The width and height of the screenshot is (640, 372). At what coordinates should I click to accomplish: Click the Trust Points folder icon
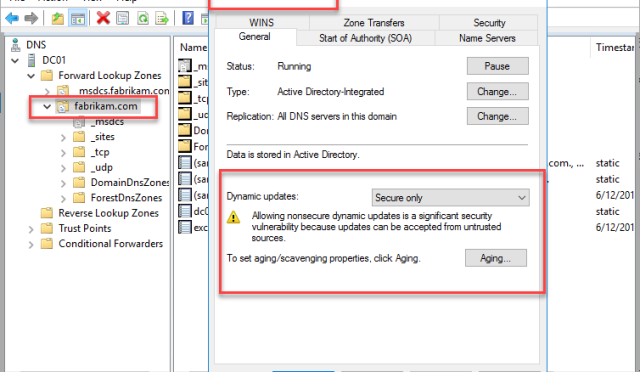(47, 228)
